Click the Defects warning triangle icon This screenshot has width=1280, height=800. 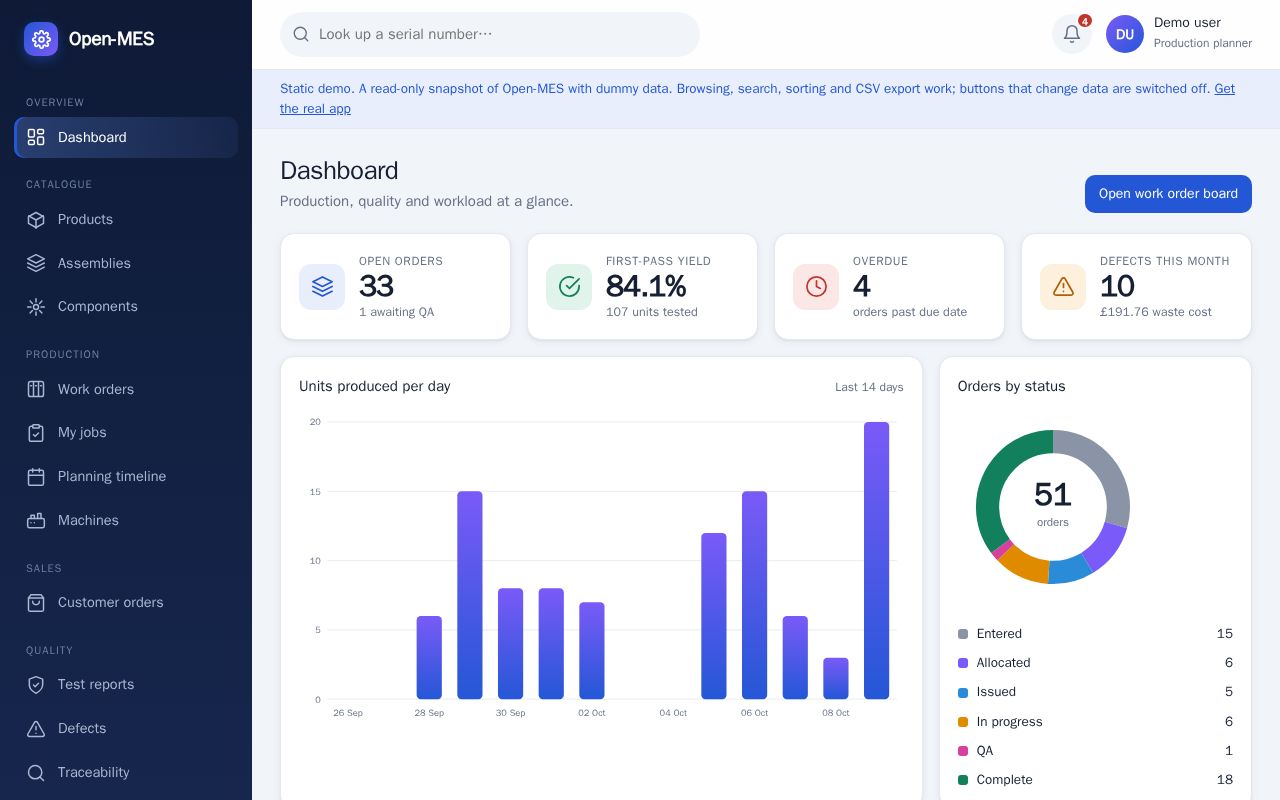click(x=36, y=728)
